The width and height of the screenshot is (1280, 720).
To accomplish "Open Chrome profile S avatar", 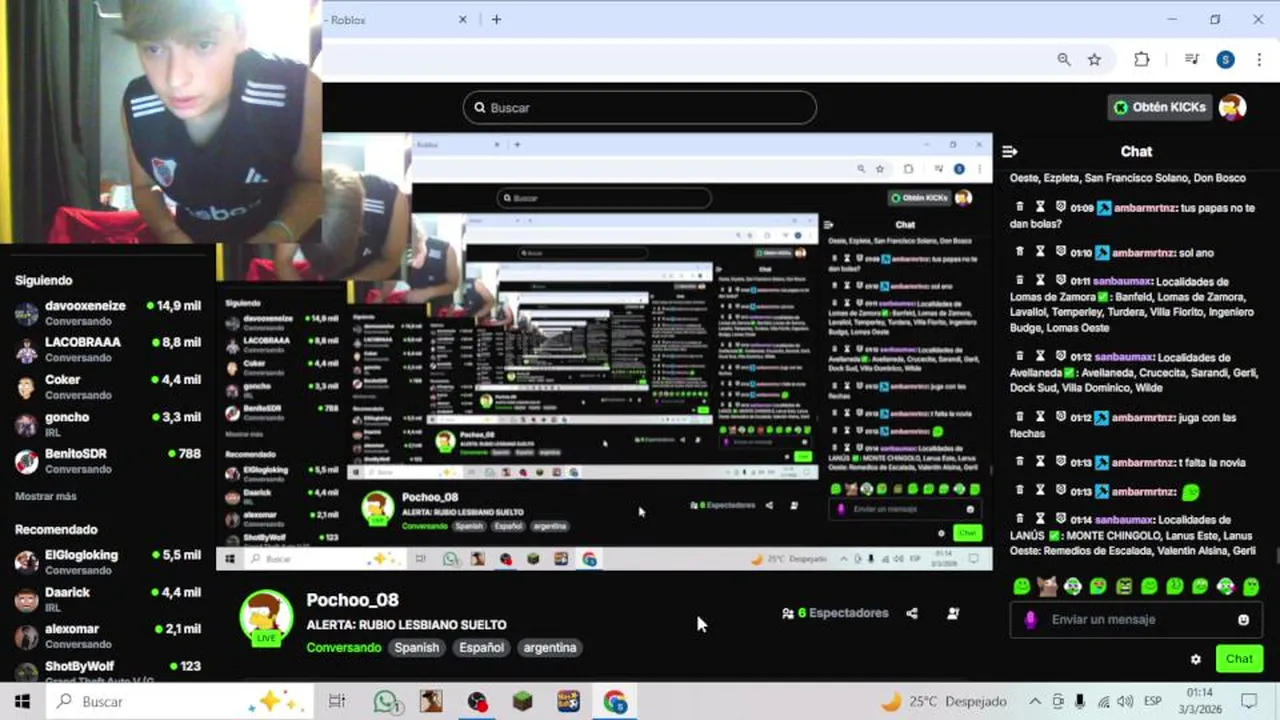I will point(1225,60).
